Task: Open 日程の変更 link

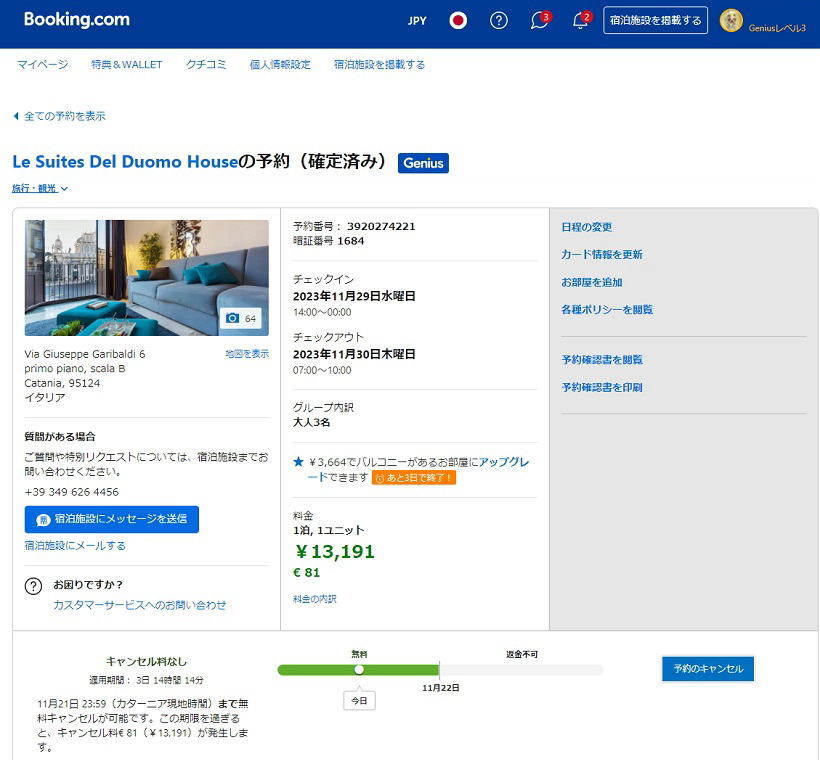Action: point(587,228)
